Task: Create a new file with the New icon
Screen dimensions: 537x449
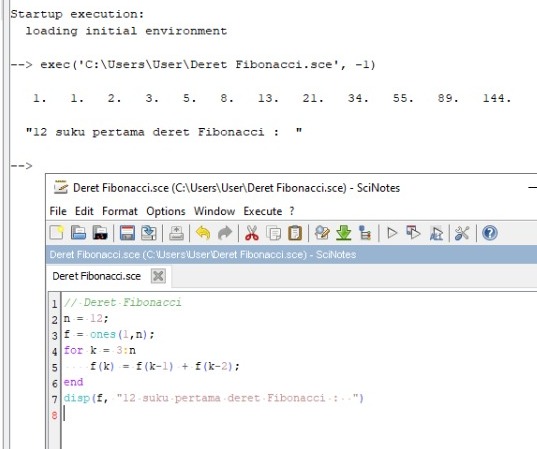Action: tap(57, 233)
